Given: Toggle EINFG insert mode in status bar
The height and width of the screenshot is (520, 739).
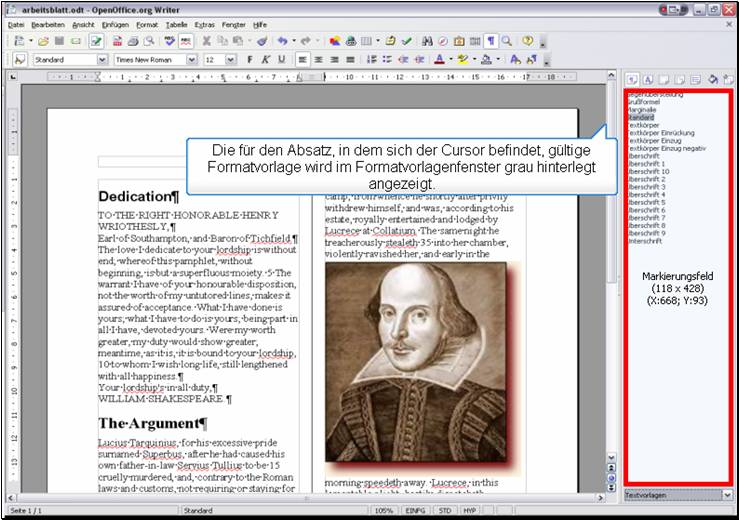Looking at the screenshot, I should pos(415,511).
